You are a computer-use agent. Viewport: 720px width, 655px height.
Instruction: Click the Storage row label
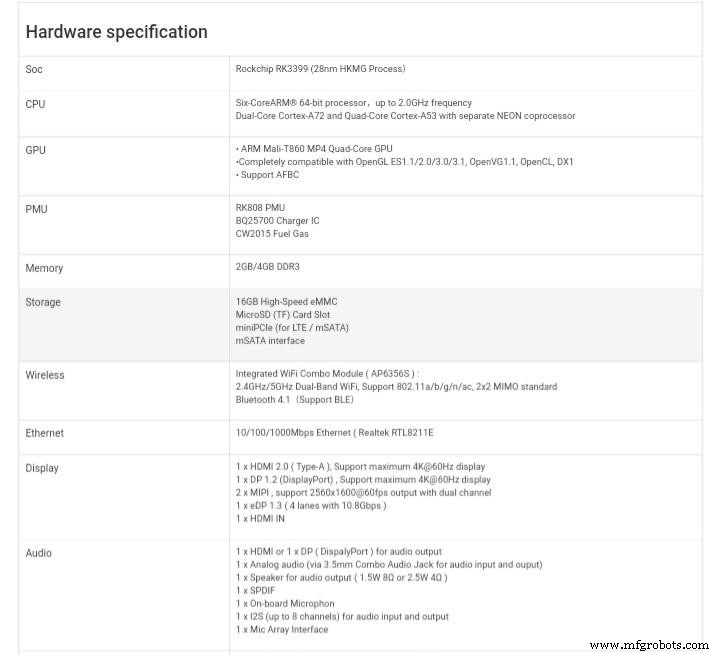[x=43, y=302]
